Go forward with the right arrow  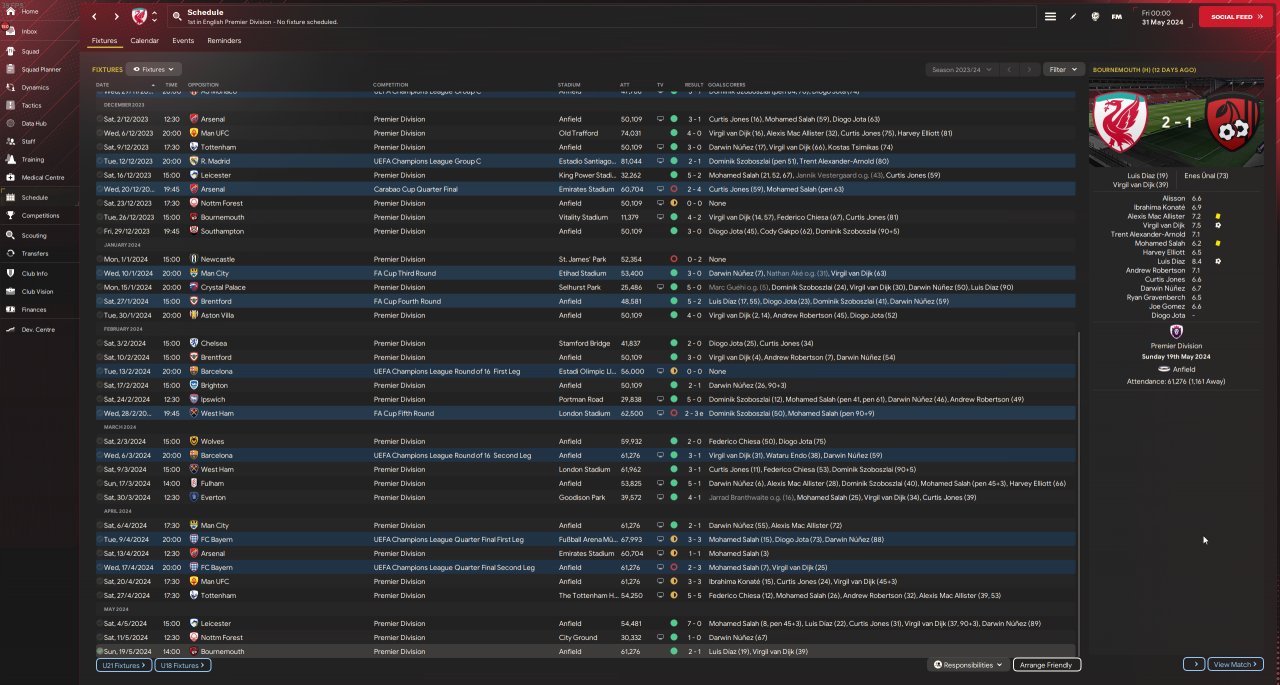[115, 17]
